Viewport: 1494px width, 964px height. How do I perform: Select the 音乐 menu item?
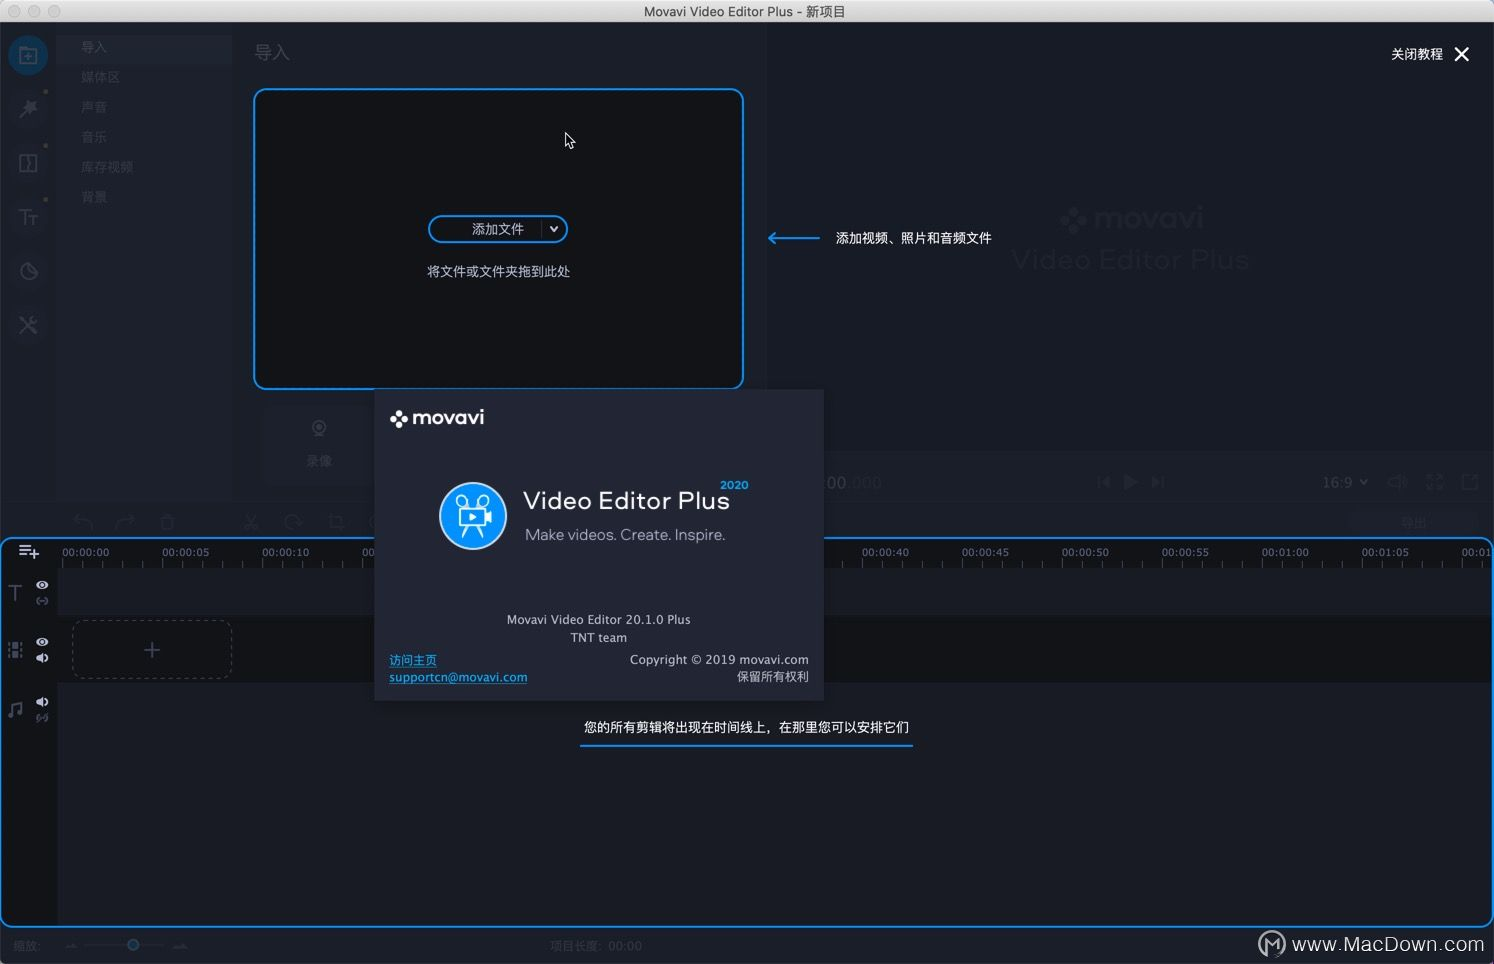(x=94, y=137)
